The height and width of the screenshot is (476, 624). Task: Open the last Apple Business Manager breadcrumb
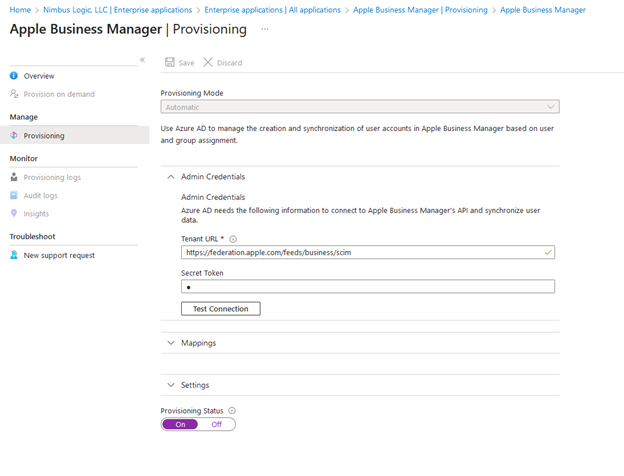coord(543,10)
